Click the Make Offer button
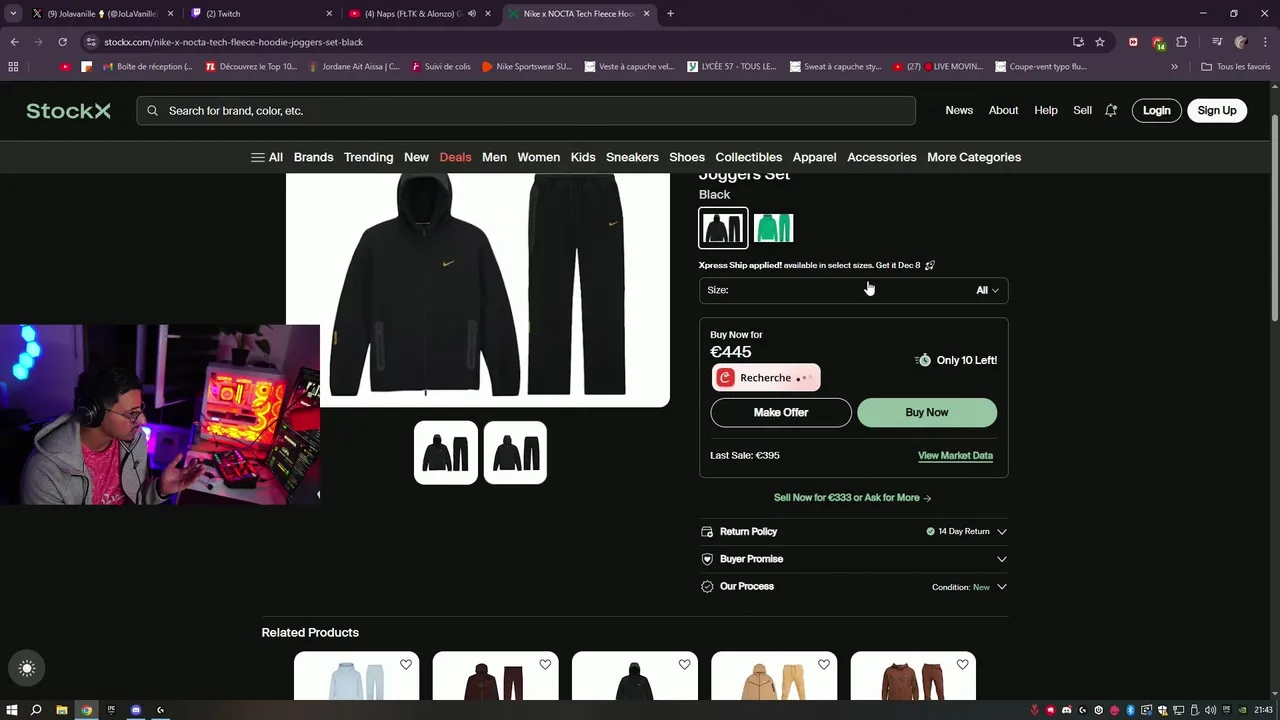Viewport: 1280px width, 720px height. 781,412
